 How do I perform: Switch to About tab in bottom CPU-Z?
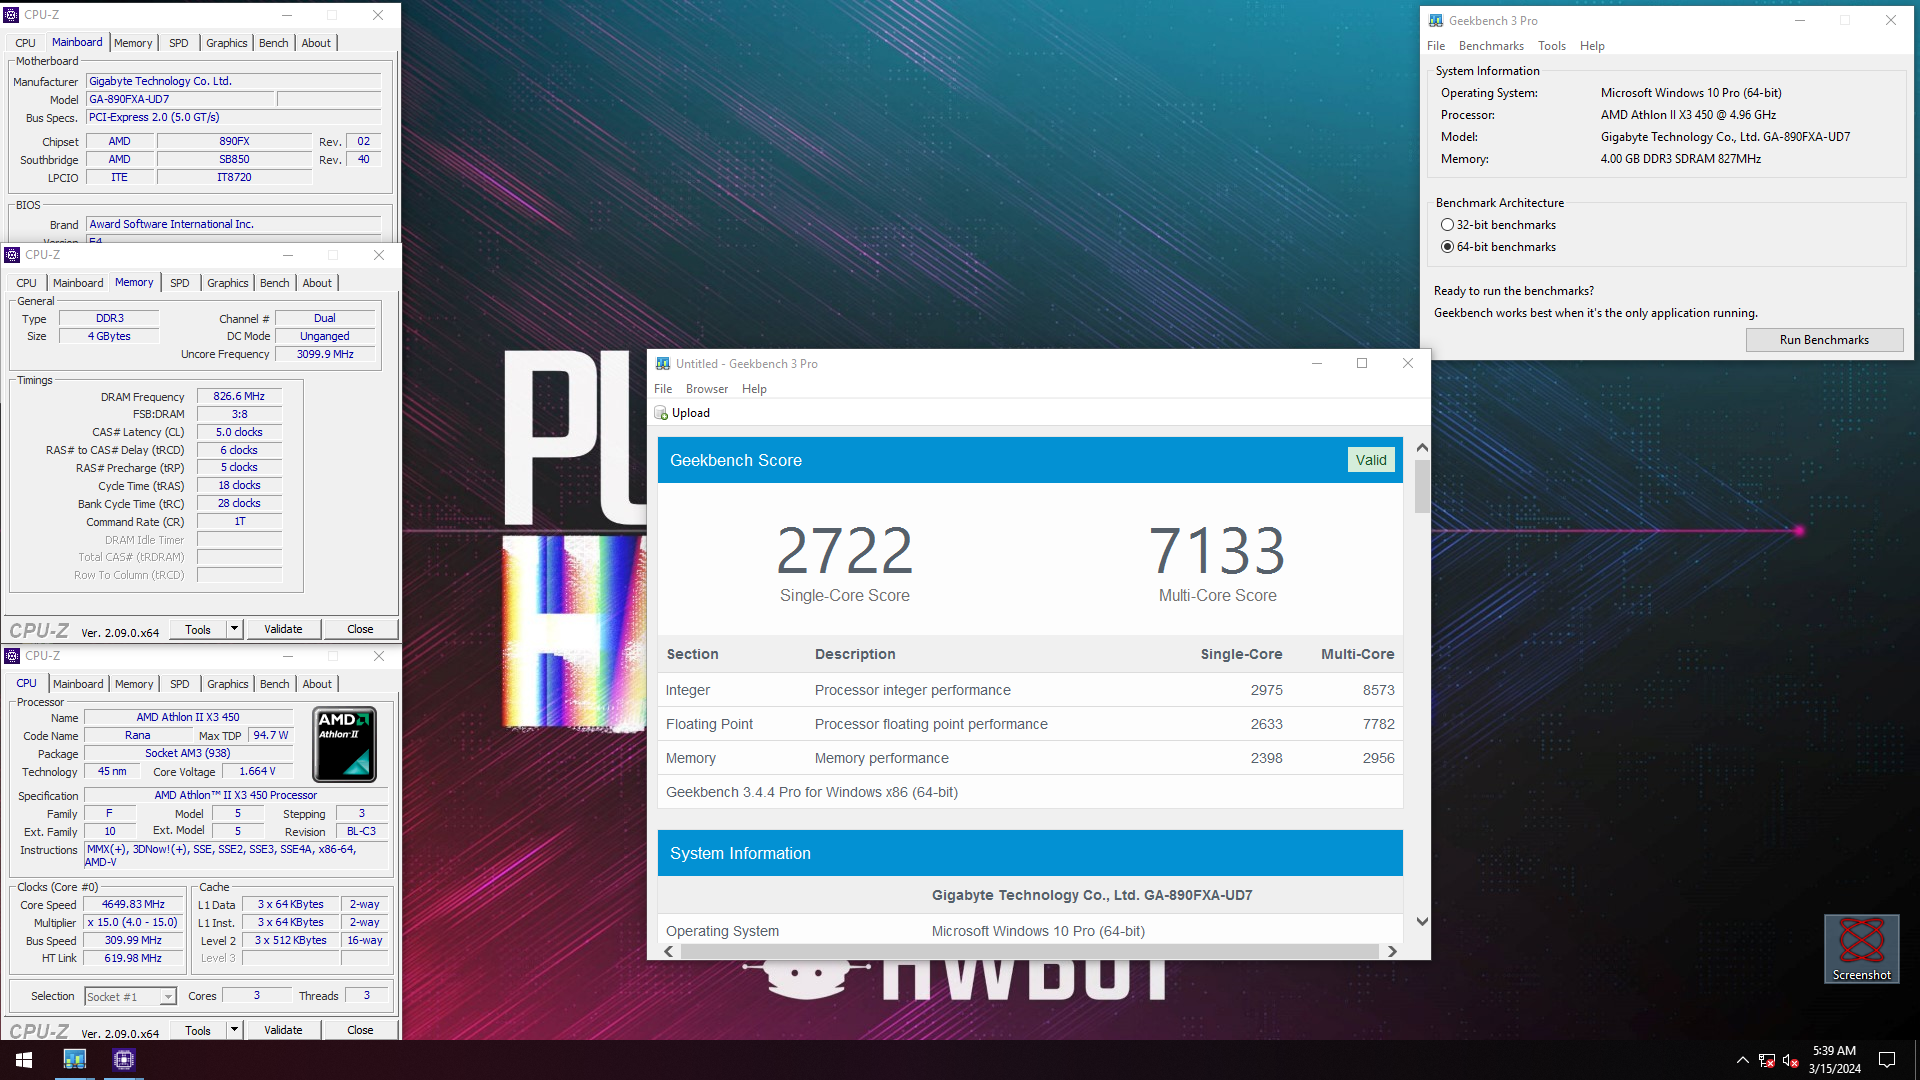point(317,684)
